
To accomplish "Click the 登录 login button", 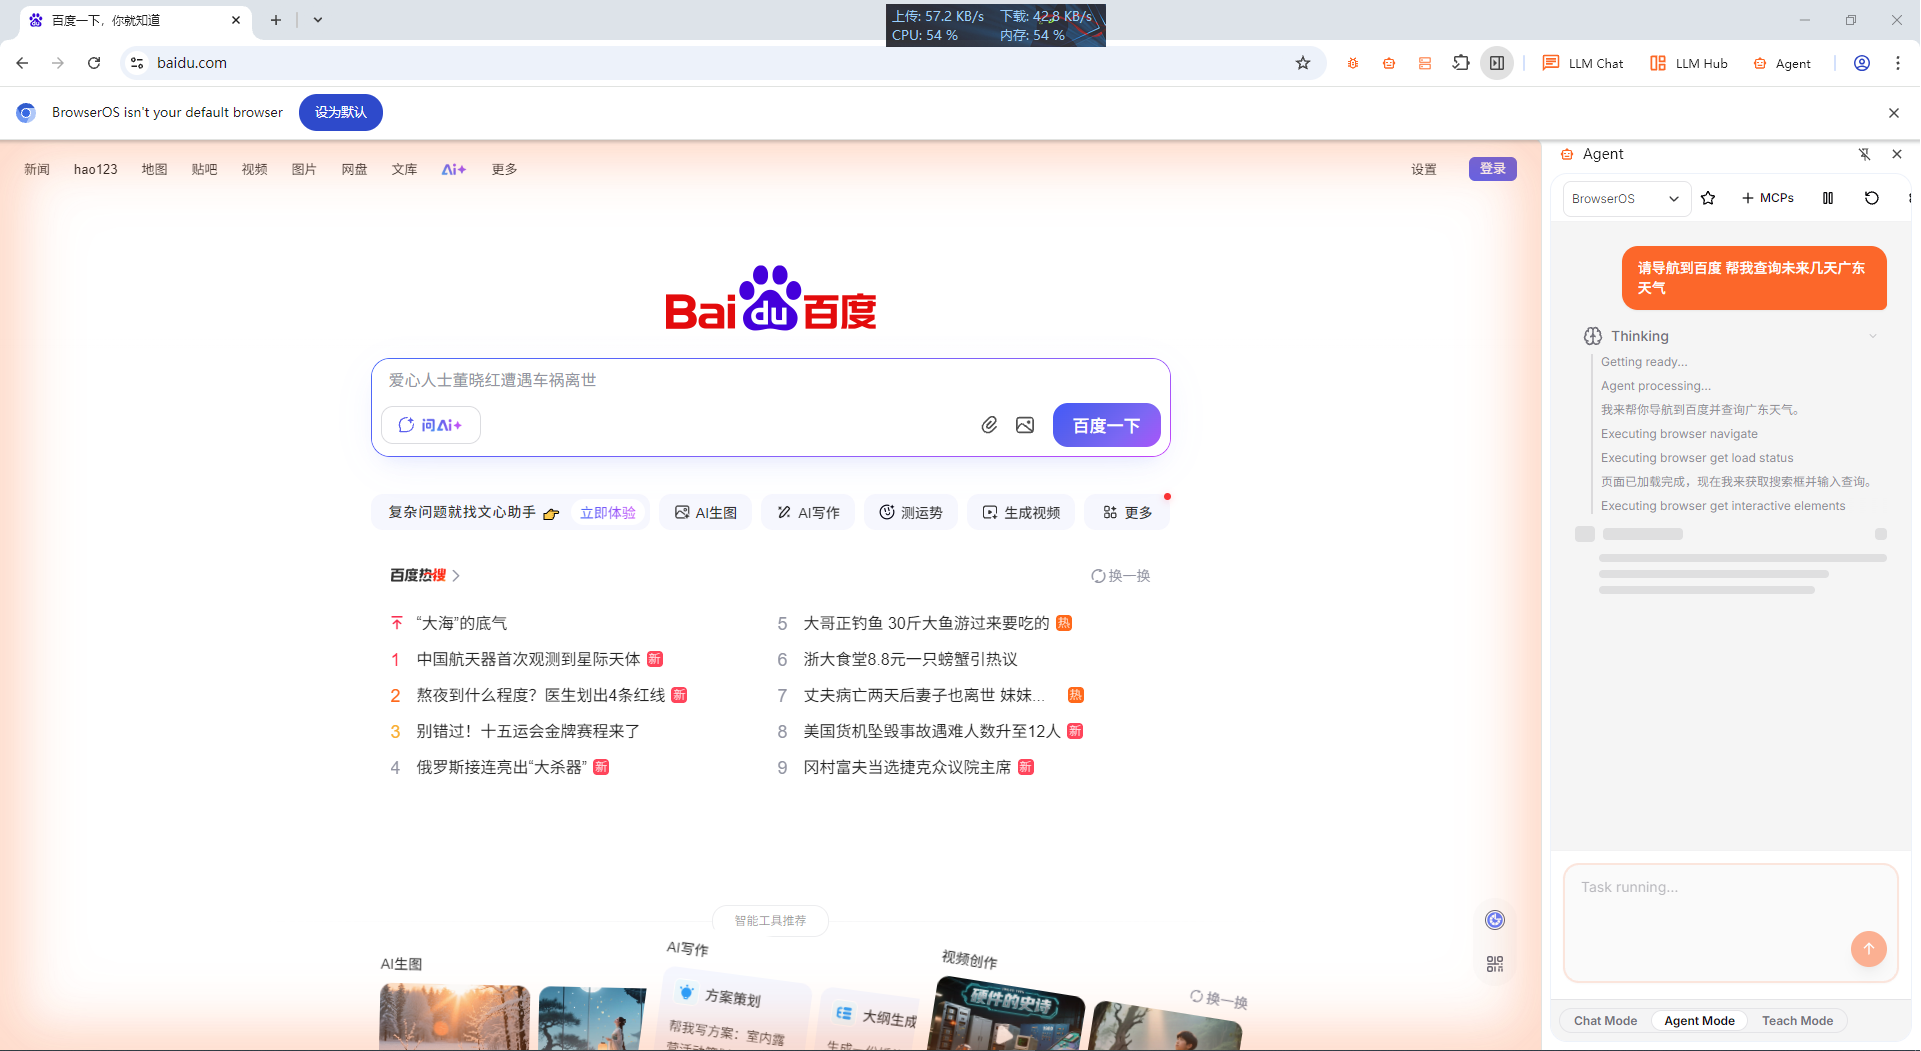I will (x=1493, y=169).
